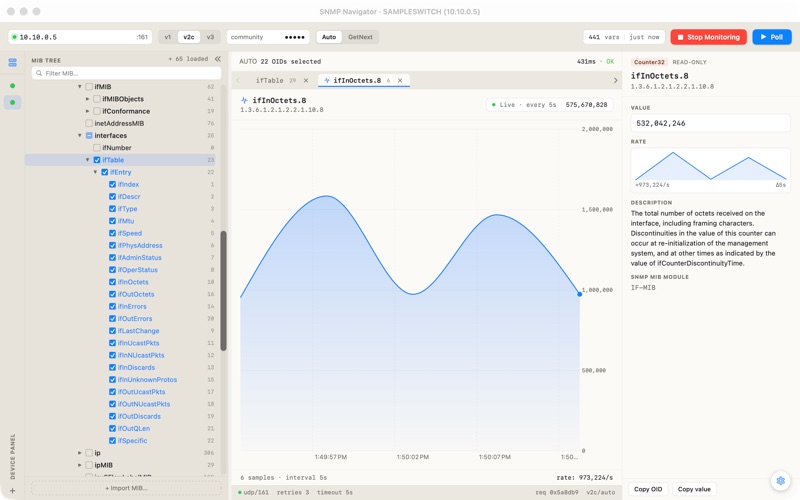Uncheck the ifOutQLen checkbox

coord(112,429)
